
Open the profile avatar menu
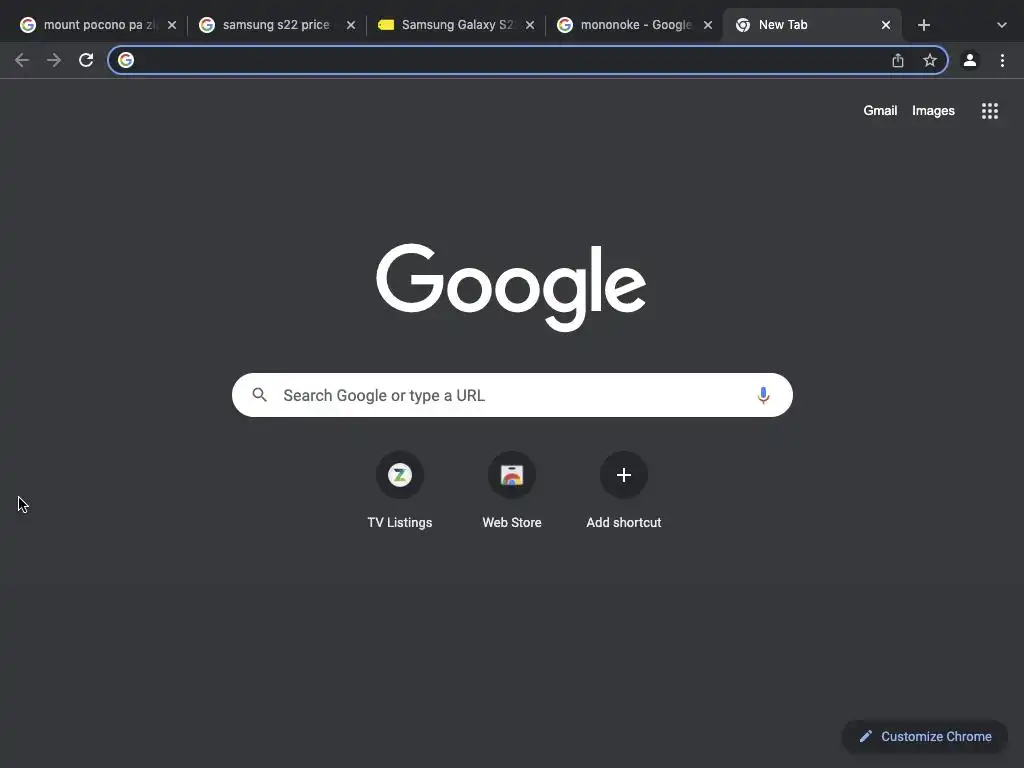[970, 61]
